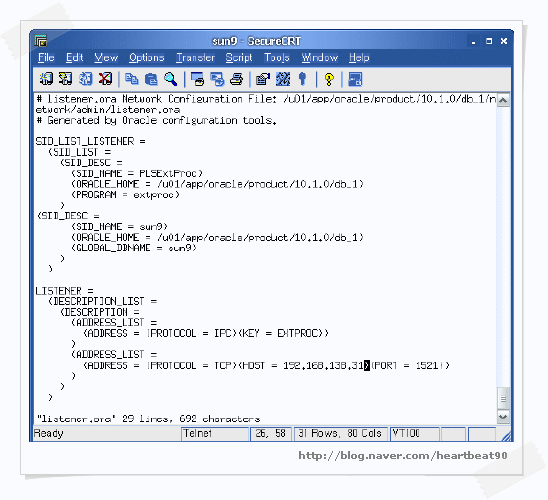This screenshot has width=548, height=500.
Task: Click the vertical scrollbar thumb
Action: (503, 398)
